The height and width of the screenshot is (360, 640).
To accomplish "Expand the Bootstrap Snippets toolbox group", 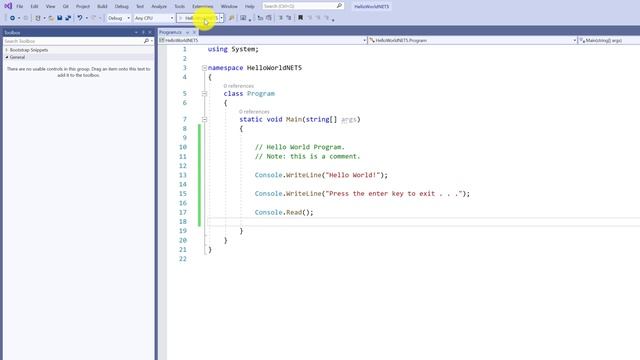I will point(7,50).
